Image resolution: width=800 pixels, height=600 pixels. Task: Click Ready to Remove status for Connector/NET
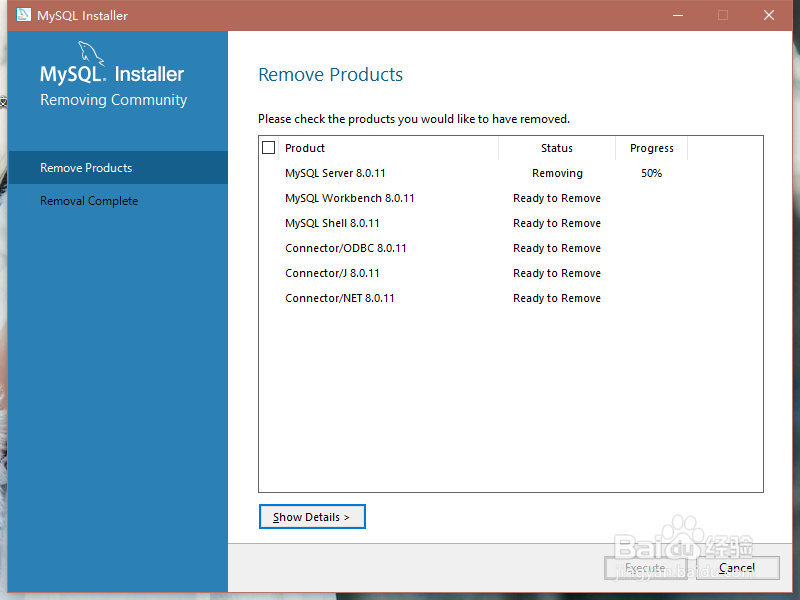click(x=557, y=298)
